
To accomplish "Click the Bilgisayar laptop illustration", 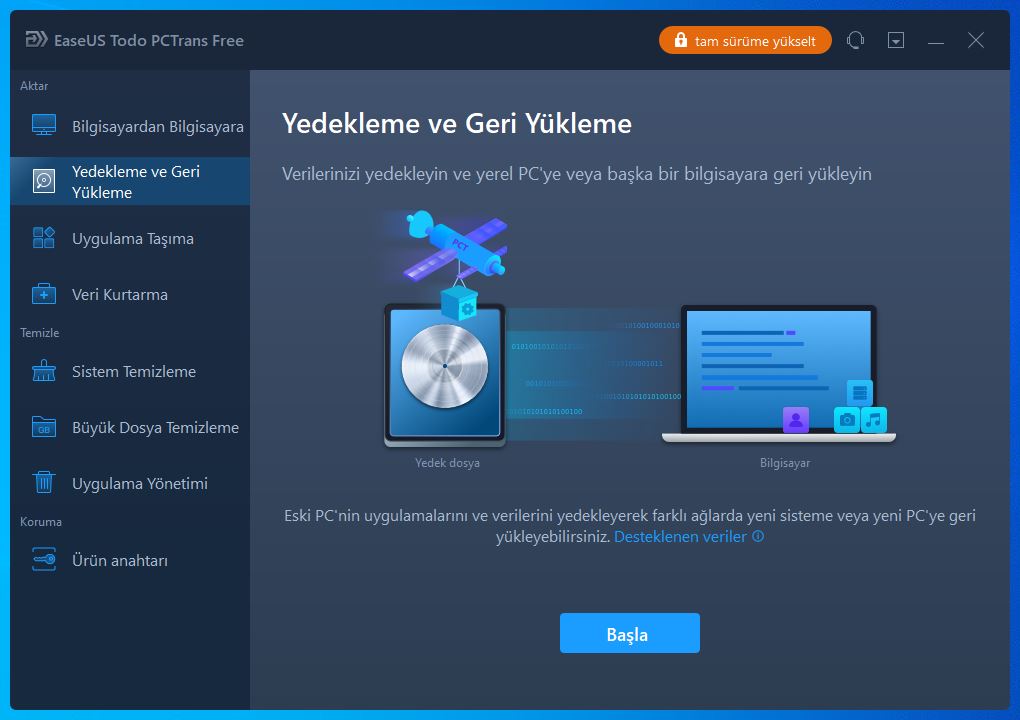I will click(779, 375).
